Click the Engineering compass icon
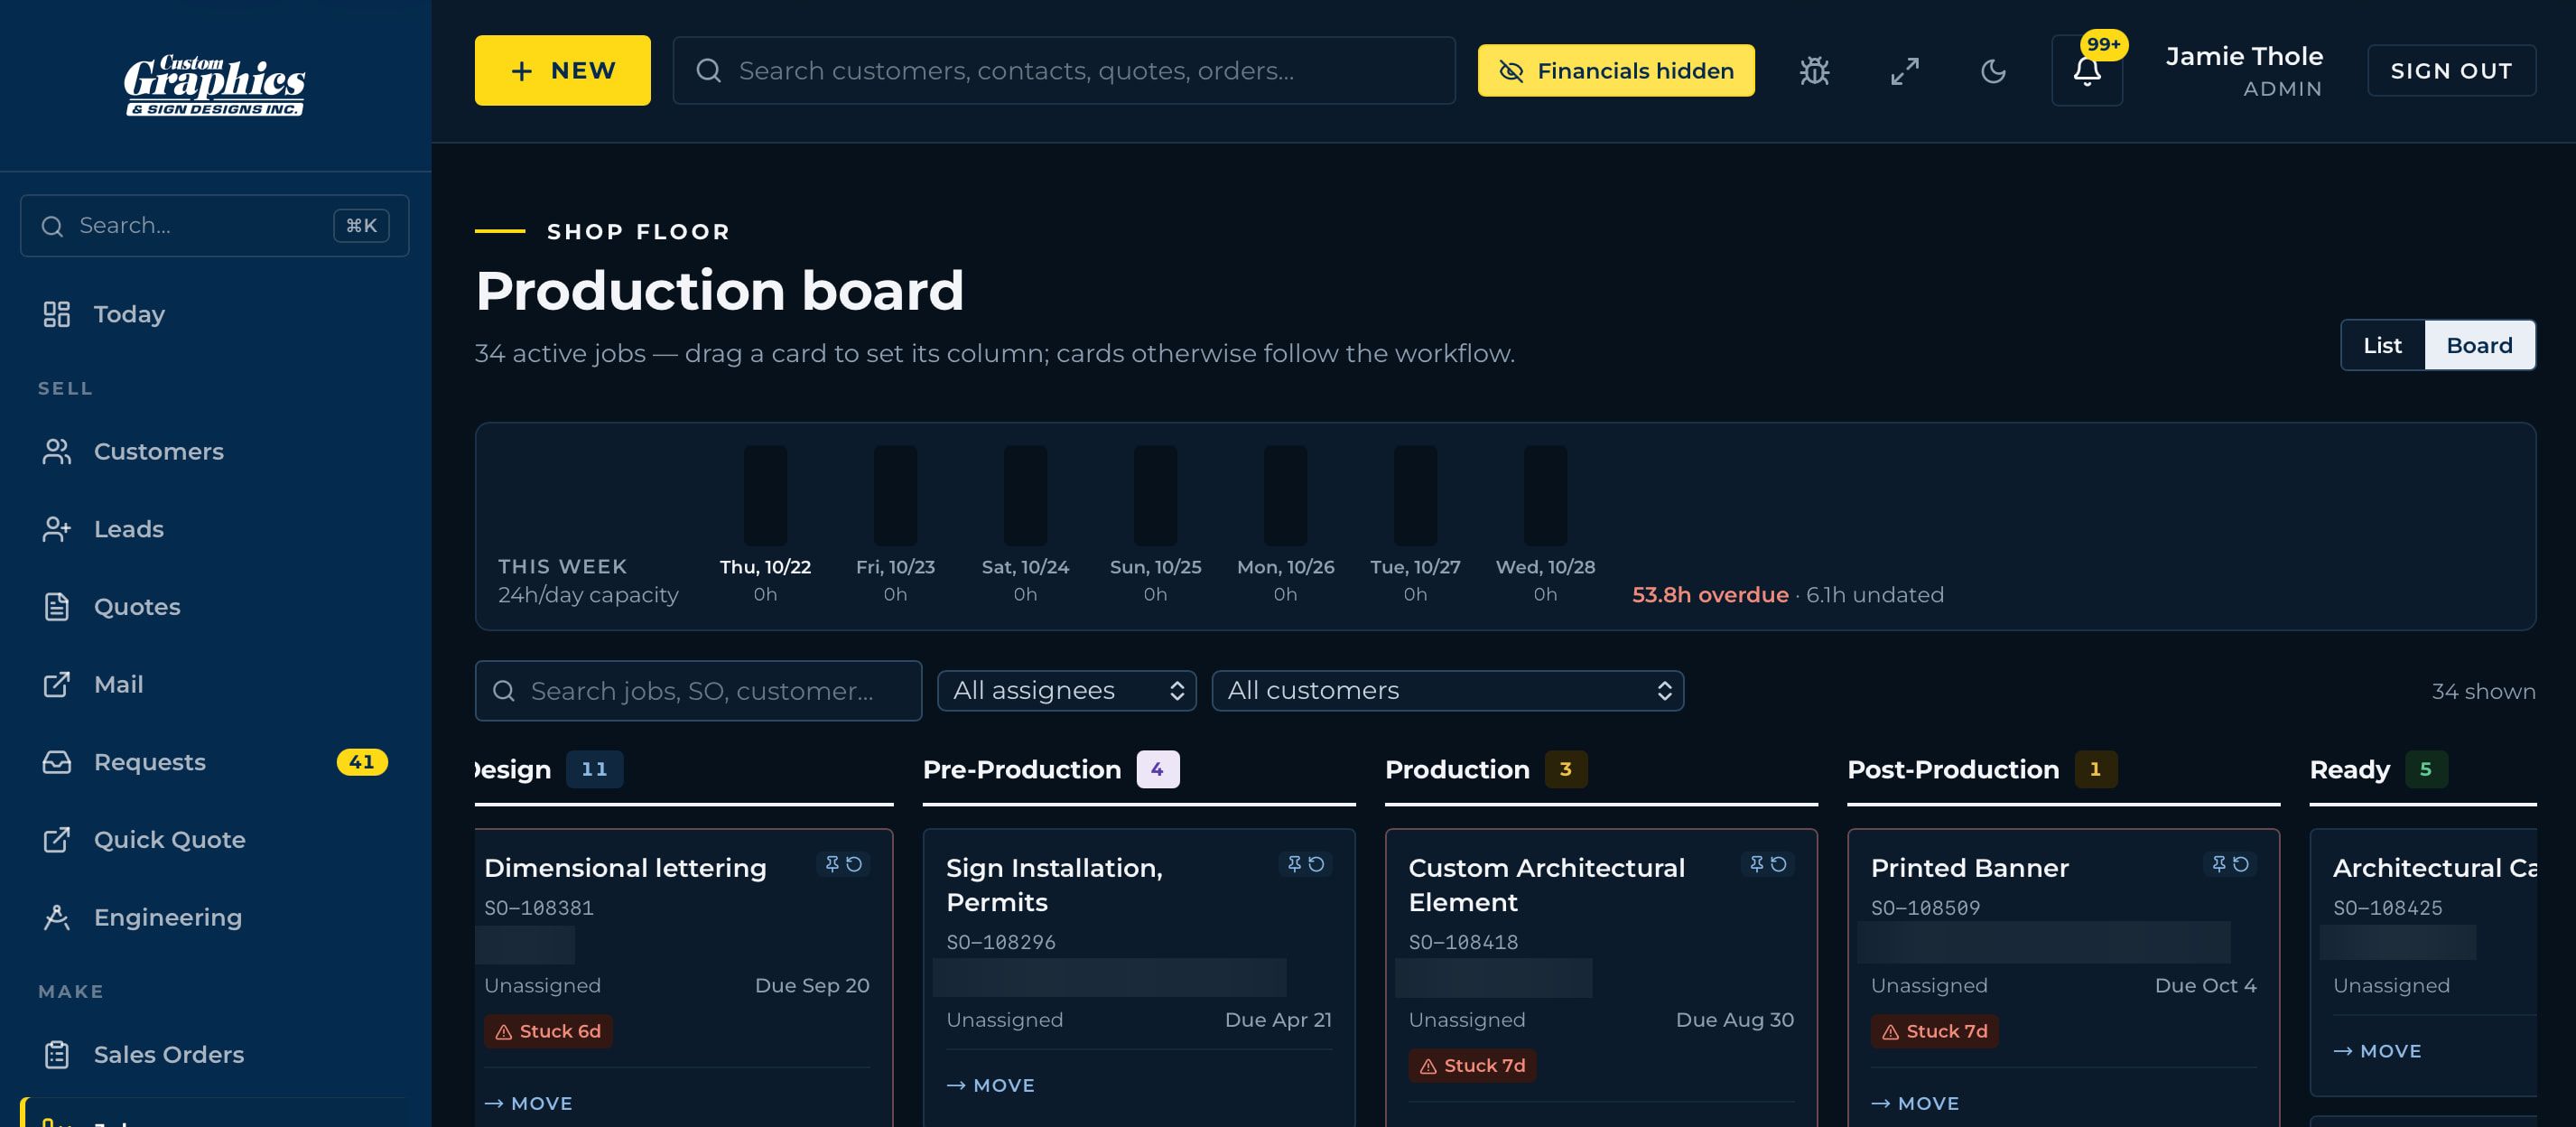 point(57,918)
